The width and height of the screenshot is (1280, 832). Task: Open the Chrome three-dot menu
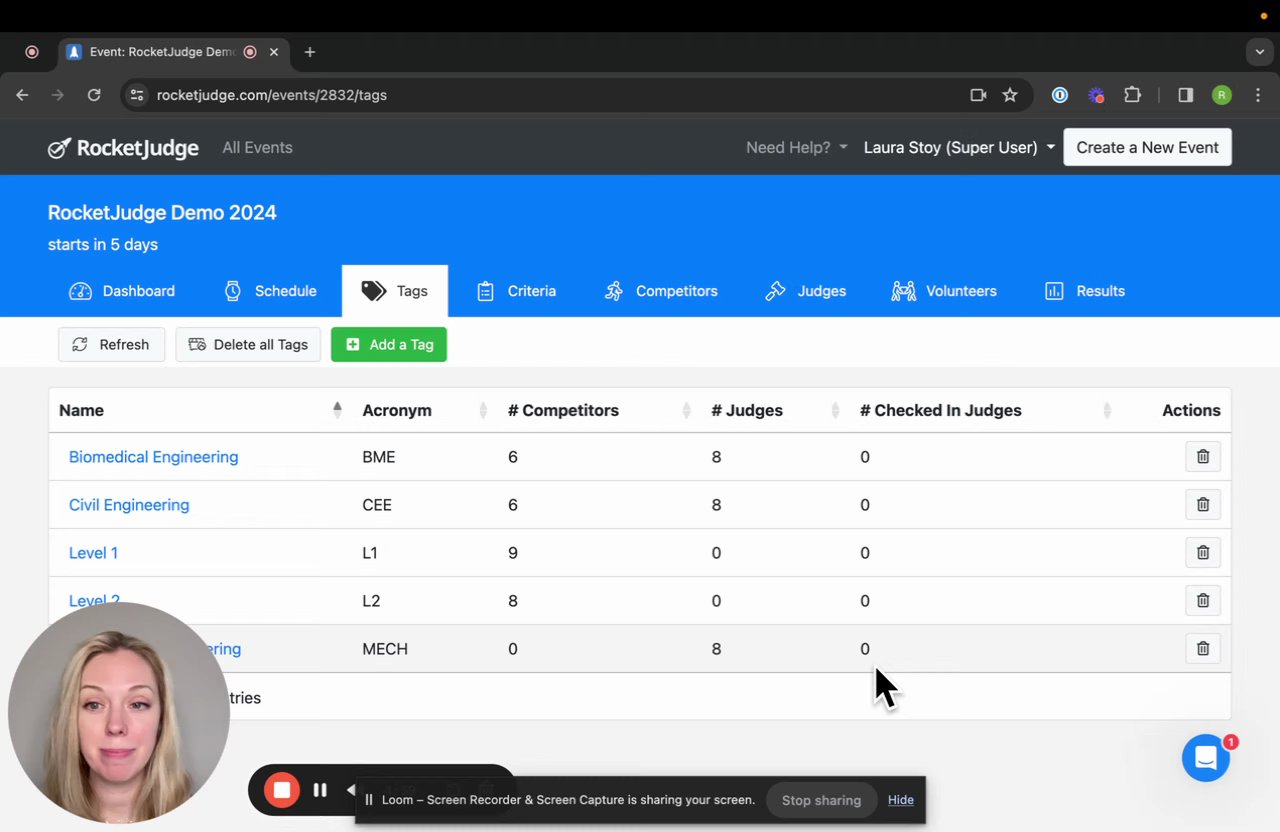tap(1258, 95)
